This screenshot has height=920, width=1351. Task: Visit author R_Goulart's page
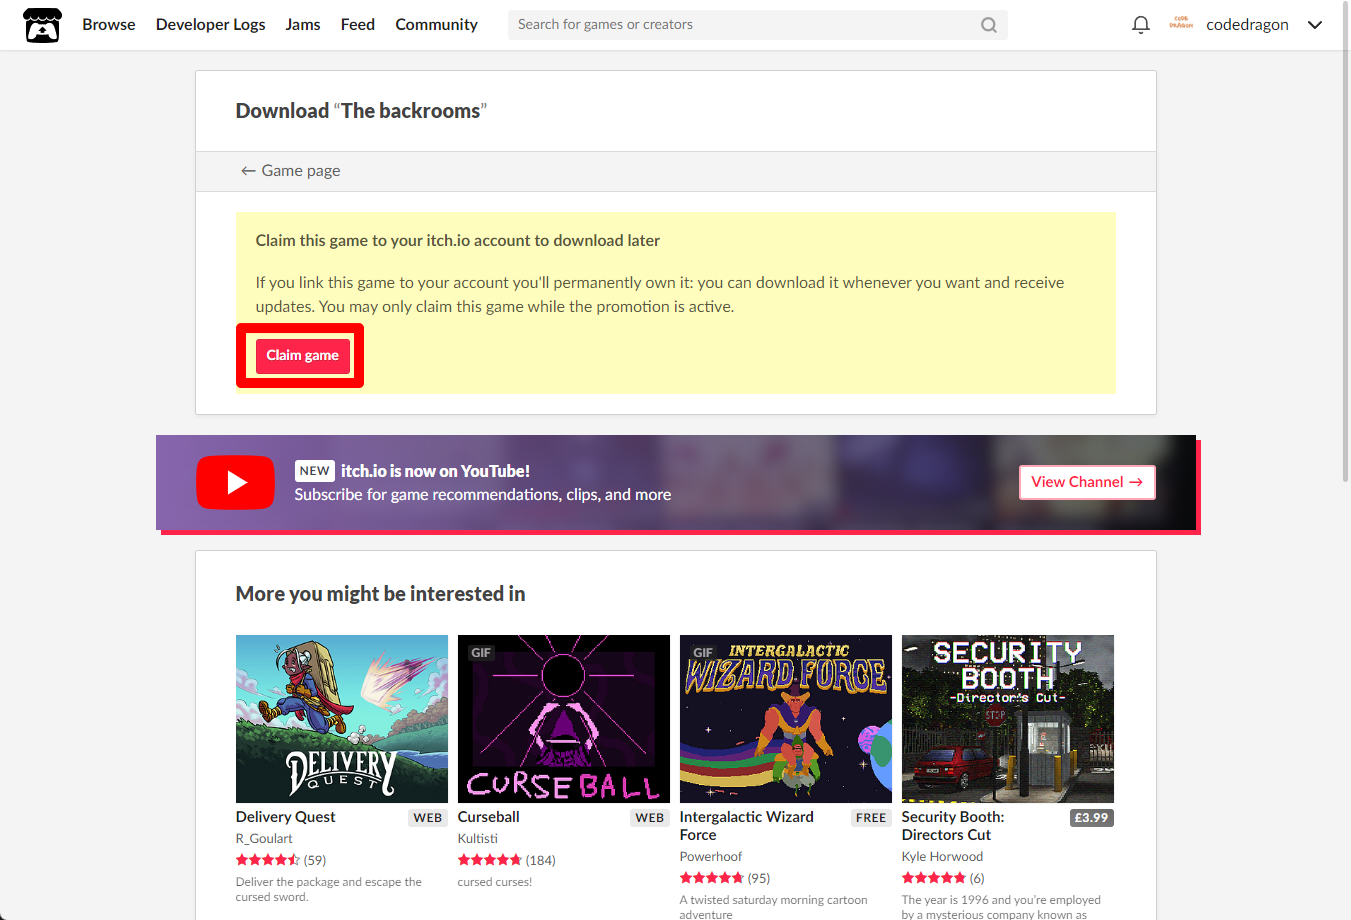264,839
